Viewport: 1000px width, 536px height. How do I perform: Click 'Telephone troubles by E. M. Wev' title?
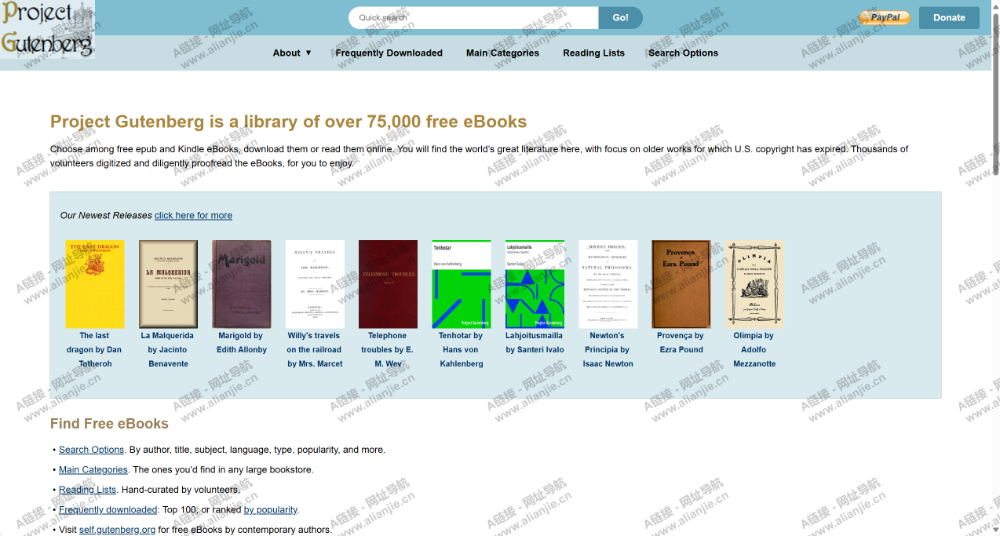(387, 350)
